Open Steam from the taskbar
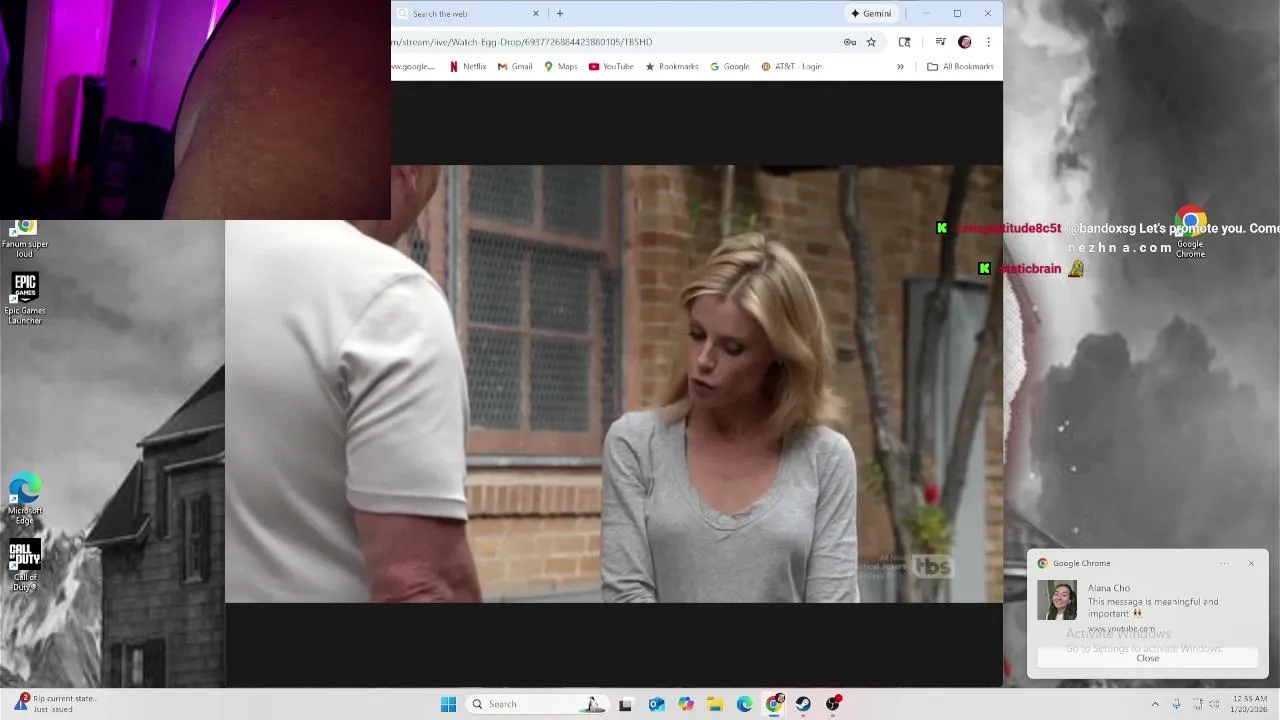The image size is (1280, 720). point(803,704)
